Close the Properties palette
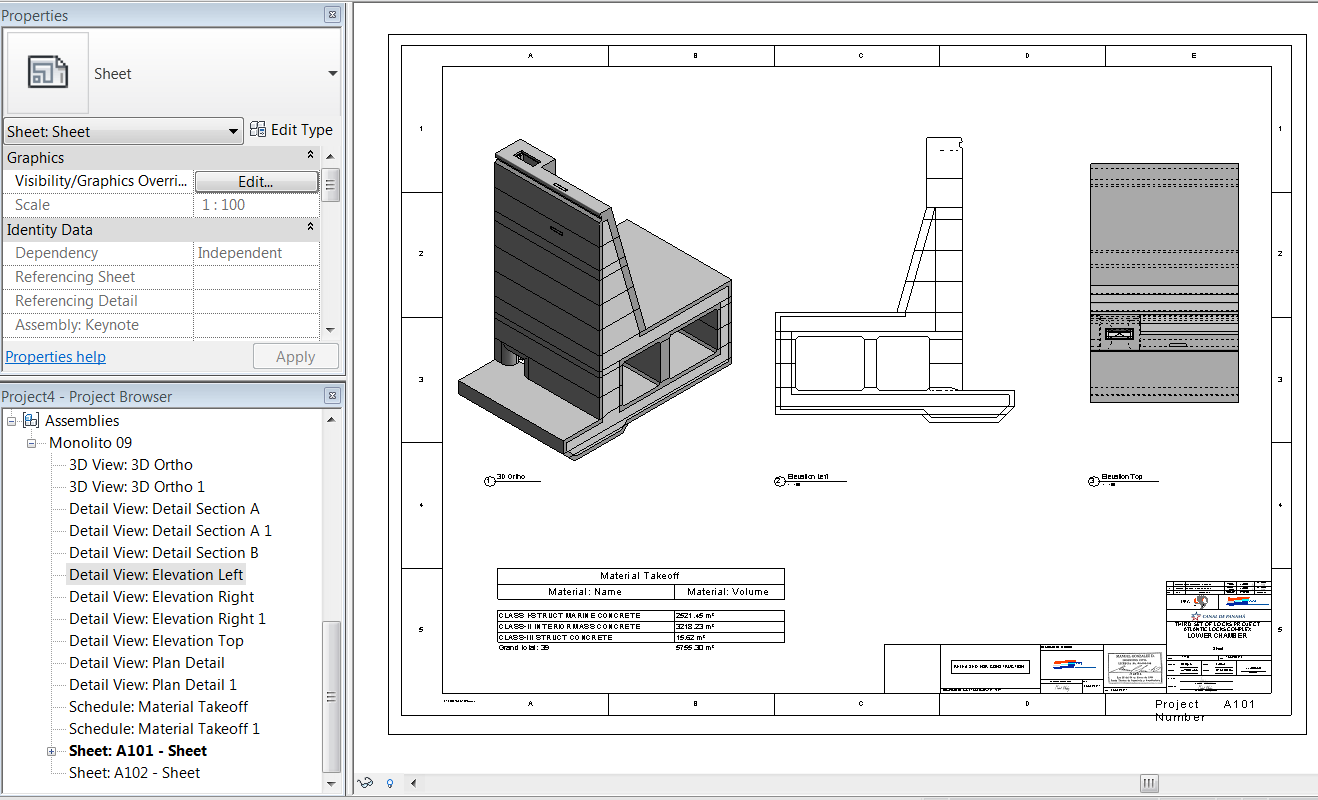 [332, 16]
